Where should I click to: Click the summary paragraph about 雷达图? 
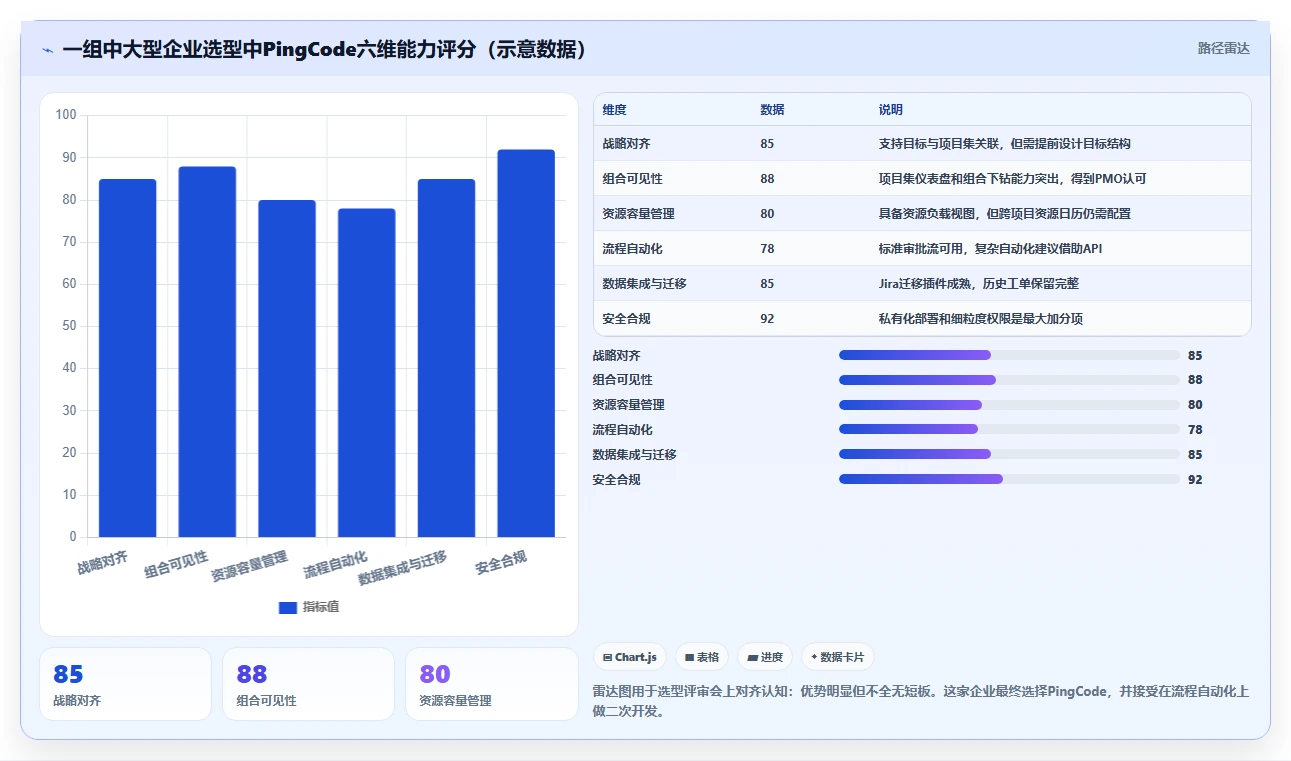pyautogui.click(x=921, y=701)
